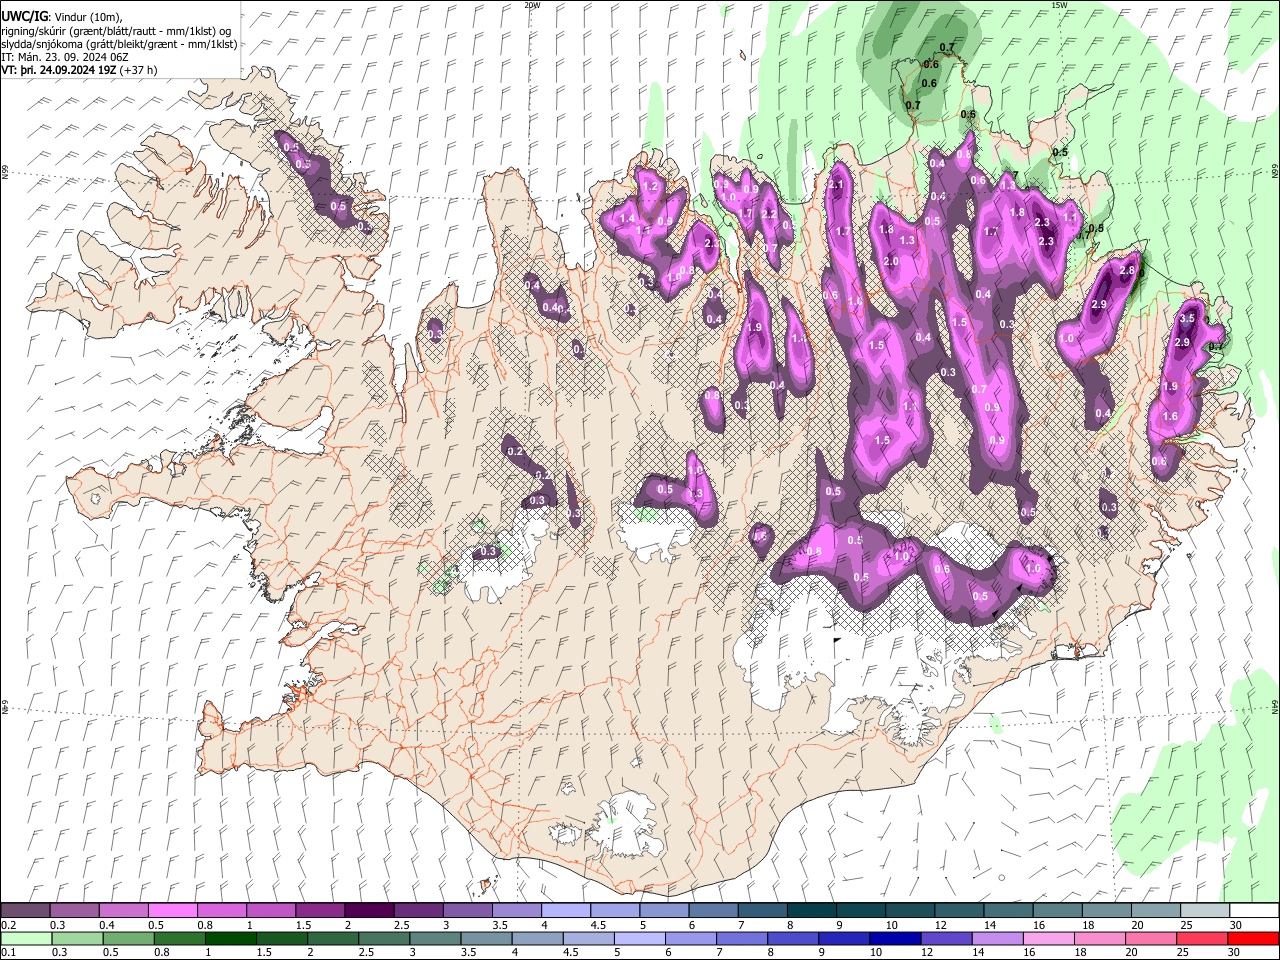Click the snow legend swatch between 1.5 and 2
This screenshot has height=960, width=1280.
click(x=320, y=910)
